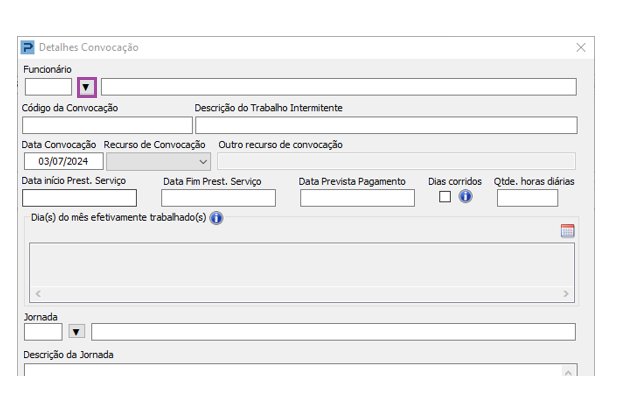The height and width of the screenshot is (397, 619).
Task: Click the Data início Prest. Serviço field
Action: (79, 198)
